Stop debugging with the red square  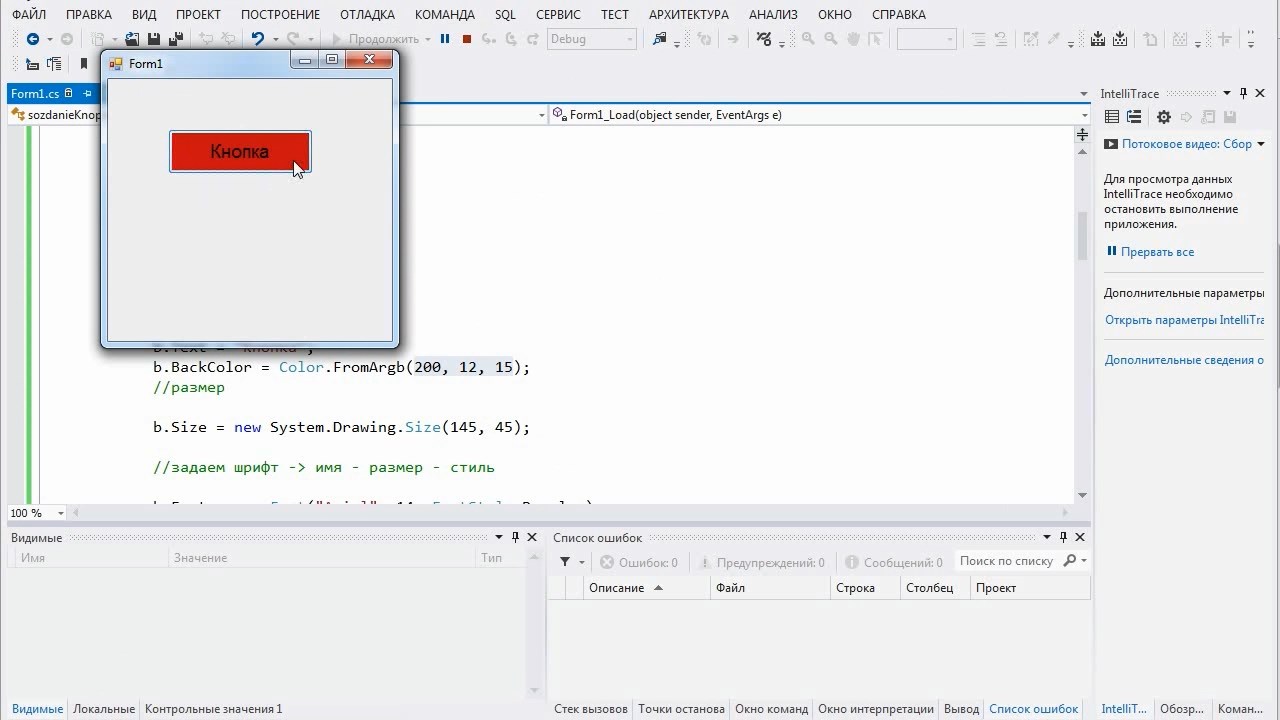(467, 39)
